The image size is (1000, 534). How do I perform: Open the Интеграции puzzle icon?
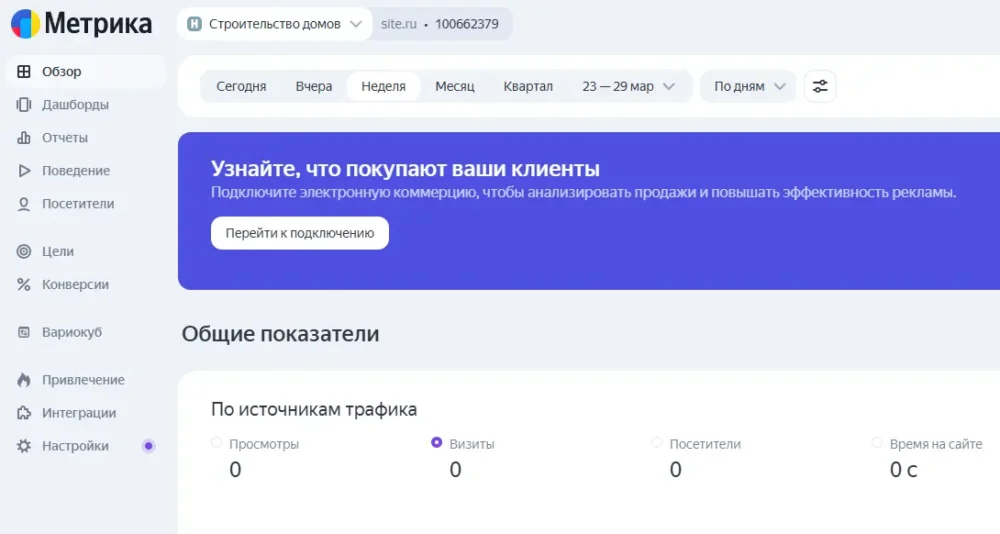(24, 413)
